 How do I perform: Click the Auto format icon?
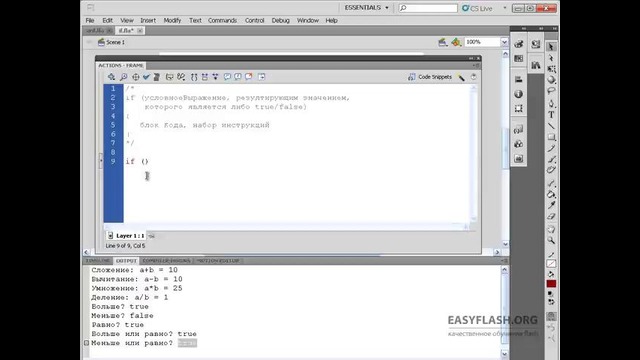(x=156, y=77)
